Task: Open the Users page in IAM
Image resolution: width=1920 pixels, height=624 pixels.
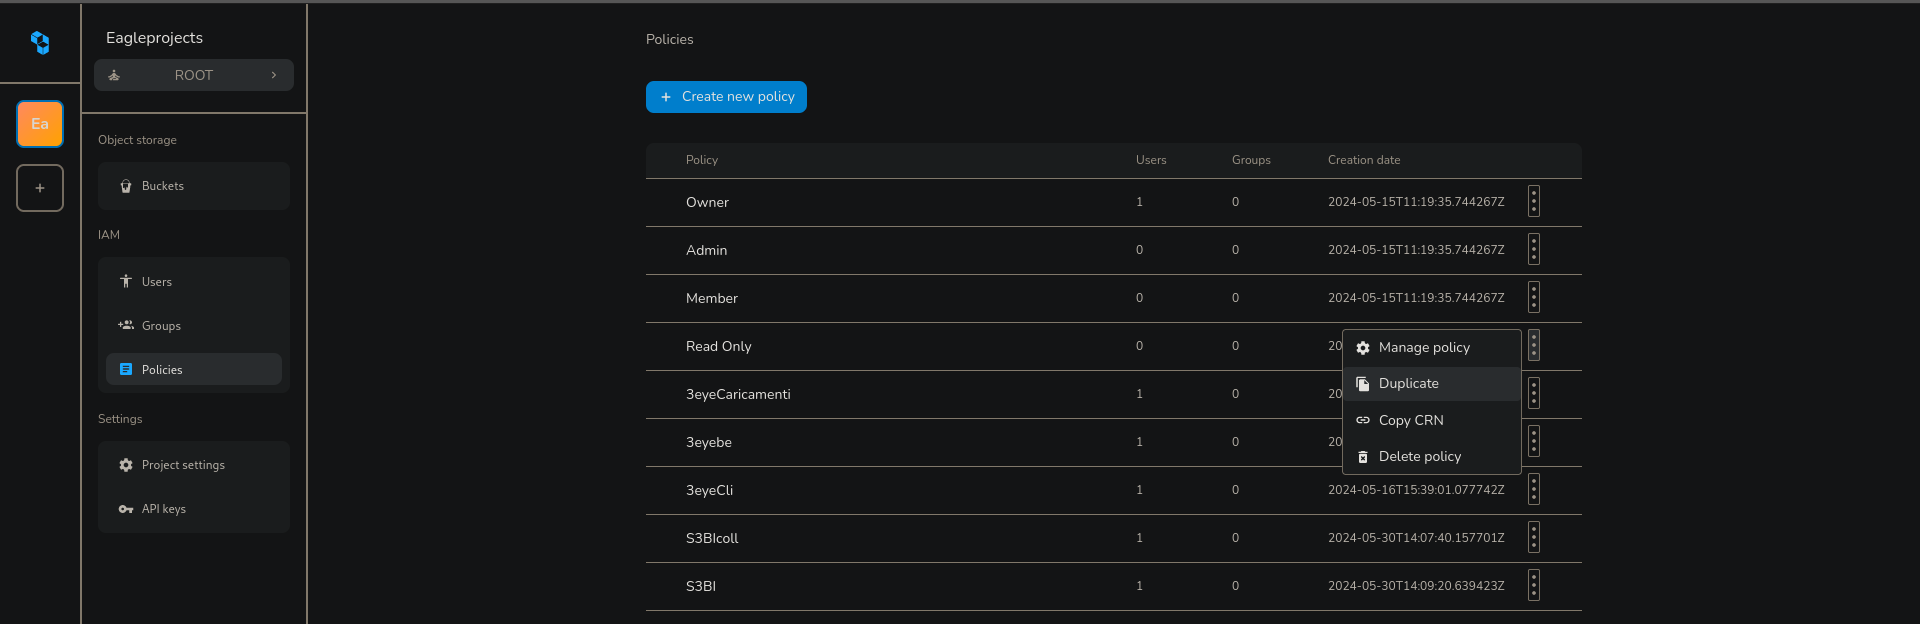Action: pyautogui.click(x=157, y=282)
